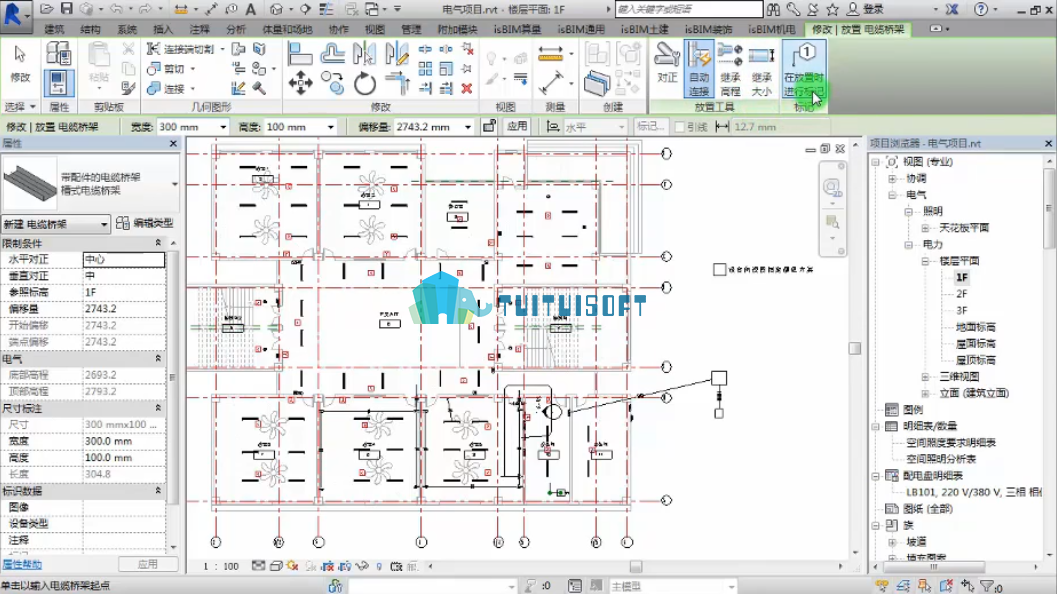Open the offset (偏移量) 2743.2 mm dropdown
This screenshot has width=1057, height=594.
pos(467,127)
